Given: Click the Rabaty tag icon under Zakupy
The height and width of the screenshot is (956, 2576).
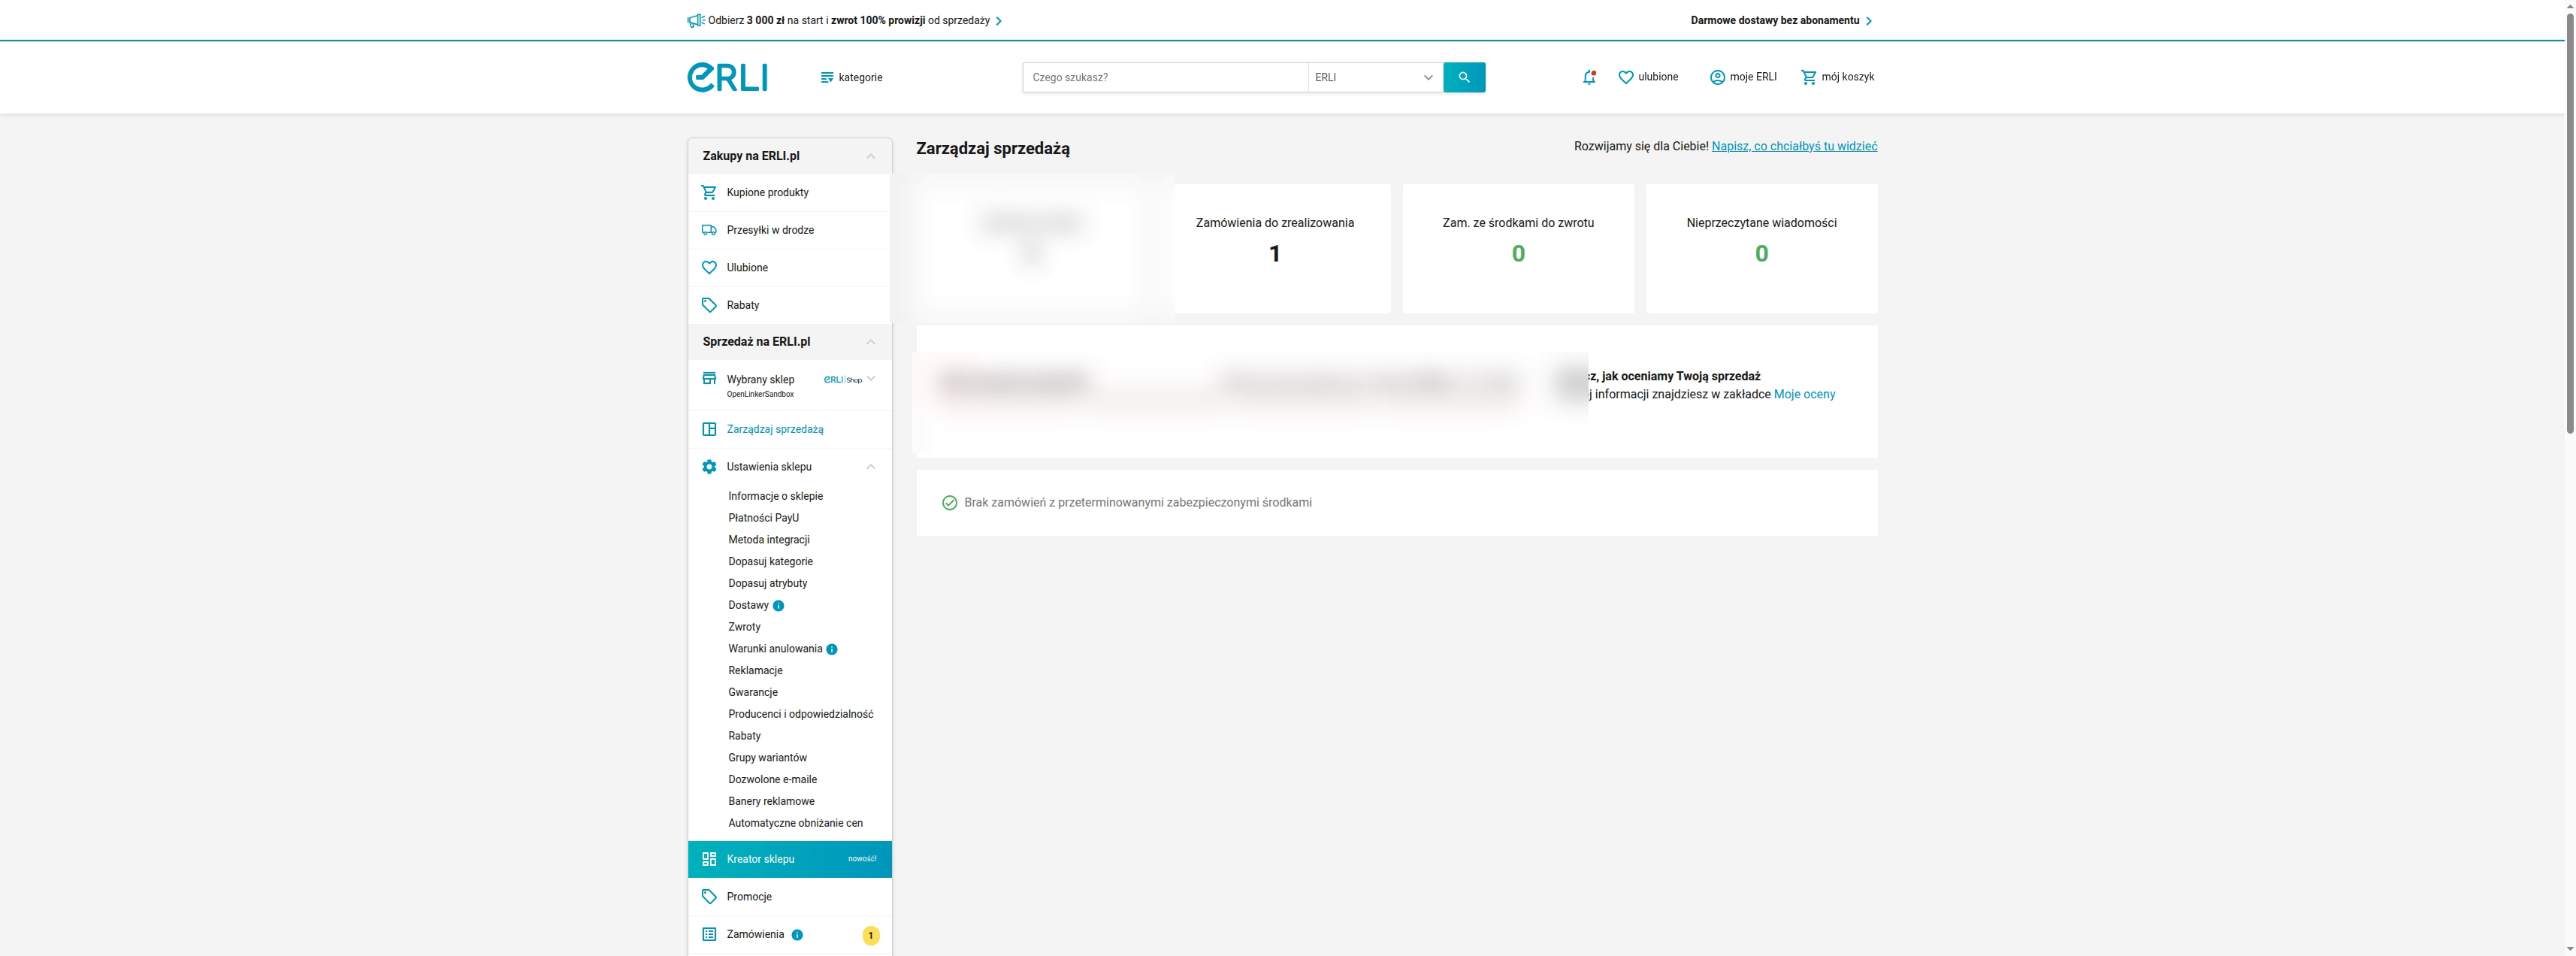Looking at the screenshot, I should click(x=709, y=305).
